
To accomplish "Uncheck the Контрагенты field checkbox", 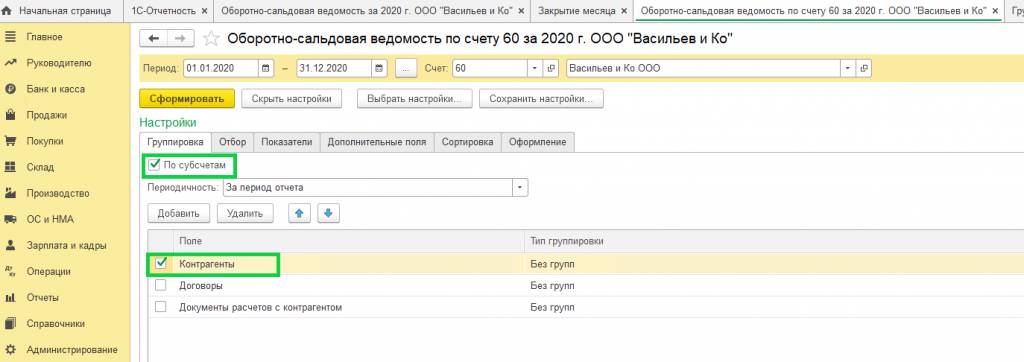I will tap(161, 264).
